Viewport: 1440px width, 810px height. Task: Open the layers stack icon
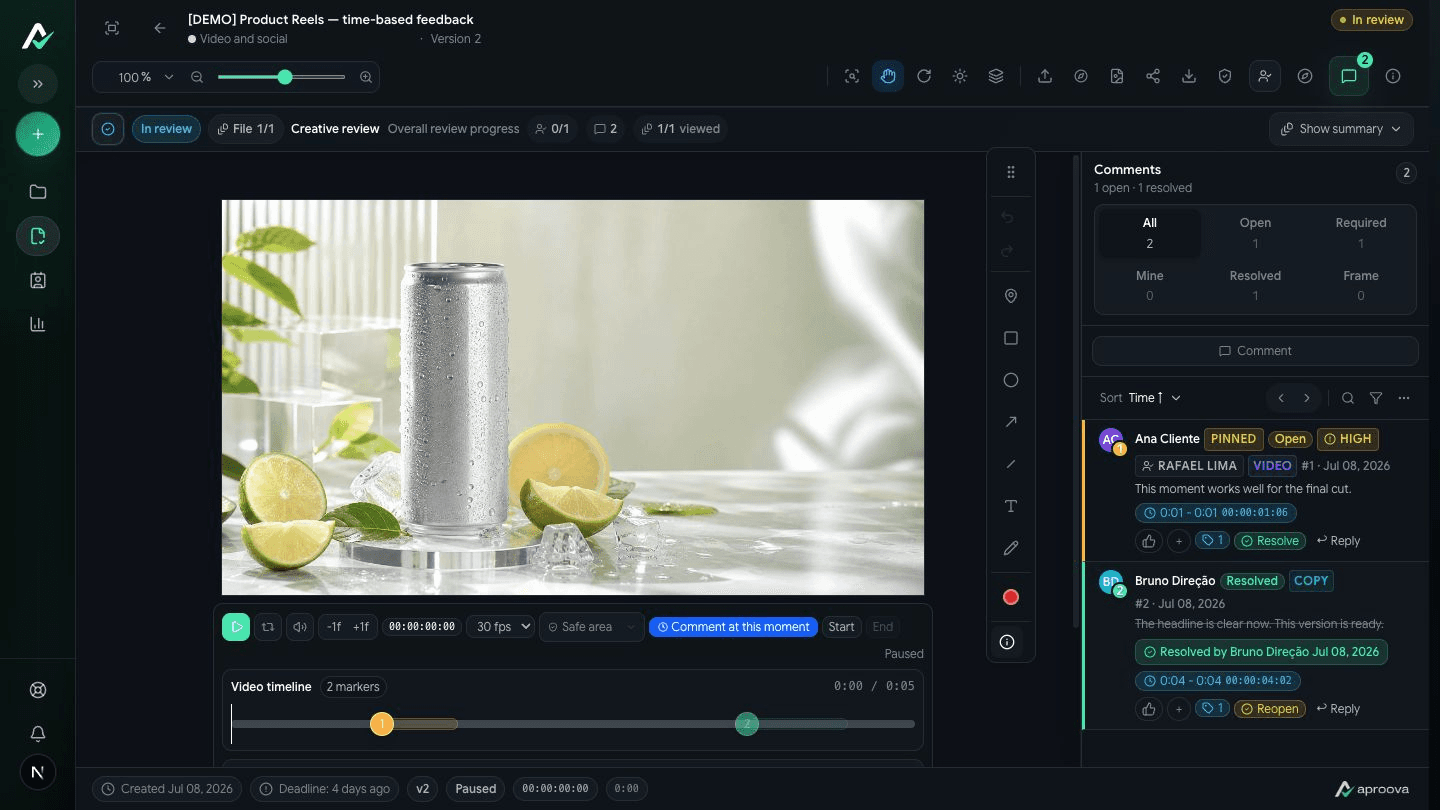click(996, 76)
